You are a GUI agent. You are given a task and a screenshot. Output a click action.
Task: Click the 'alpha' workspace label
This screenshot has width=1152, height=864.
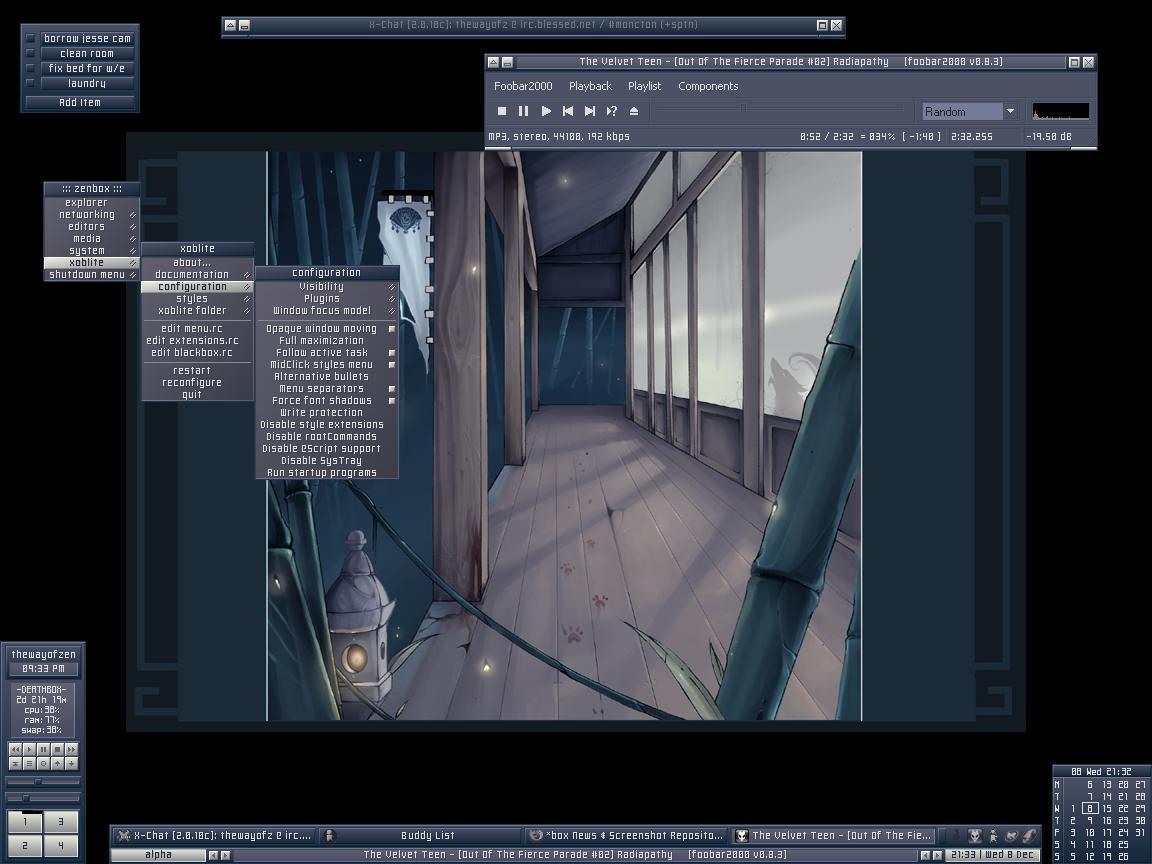(158, 854)
